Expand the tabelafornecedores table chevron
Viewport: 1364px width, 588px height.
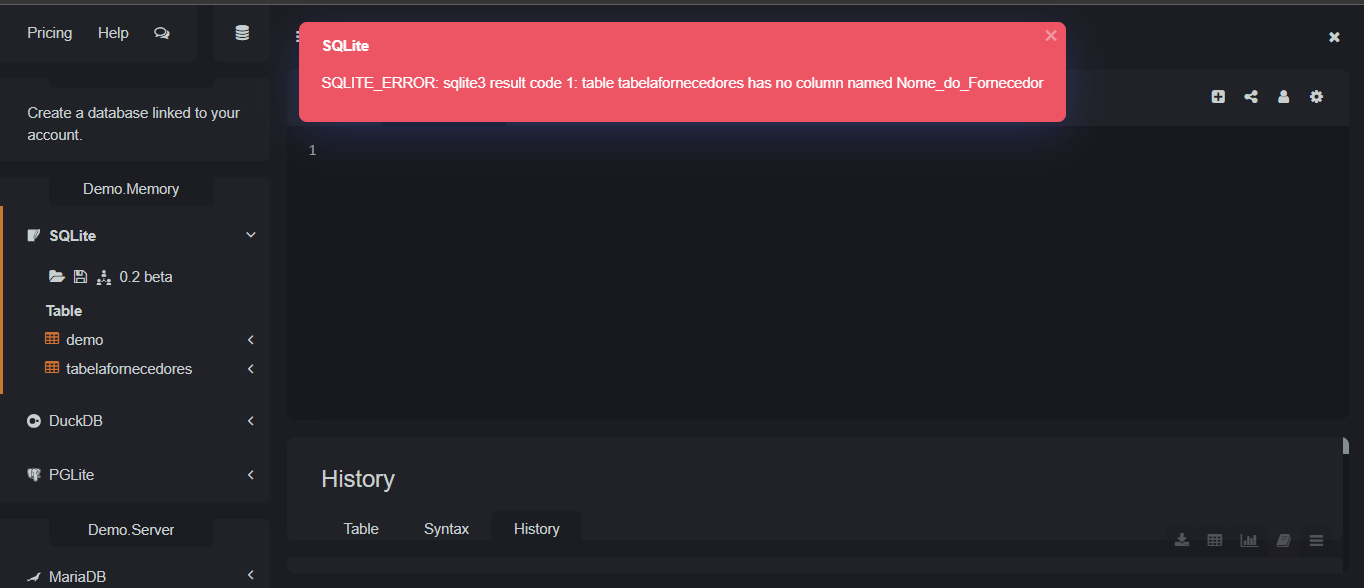[x=251, y=369]
